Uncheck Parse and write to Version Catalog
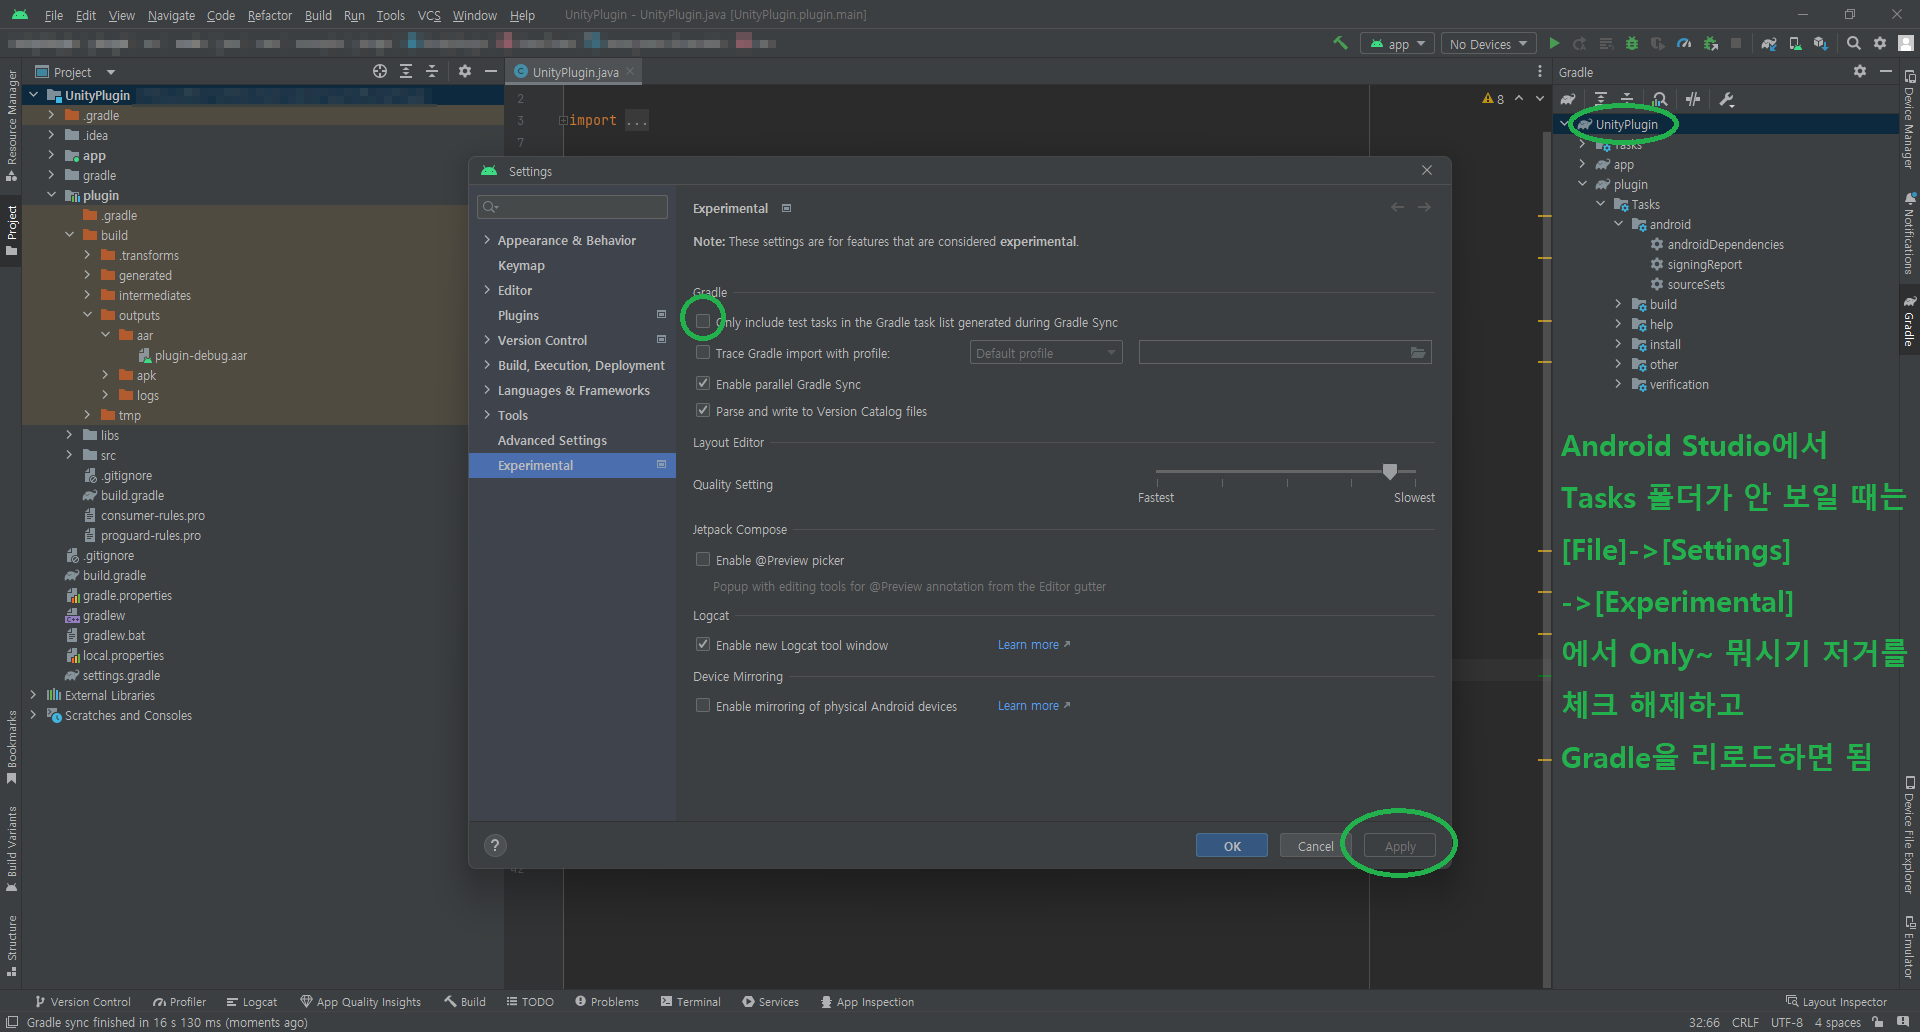 [x=703, y=410]
